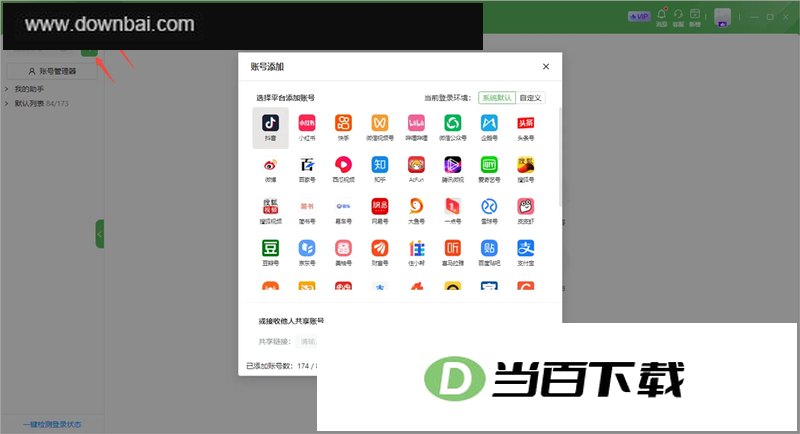Open the 消息 bell notifications icon
The image size is (800, 434).
pyautogui.click(x=662, y=17)
